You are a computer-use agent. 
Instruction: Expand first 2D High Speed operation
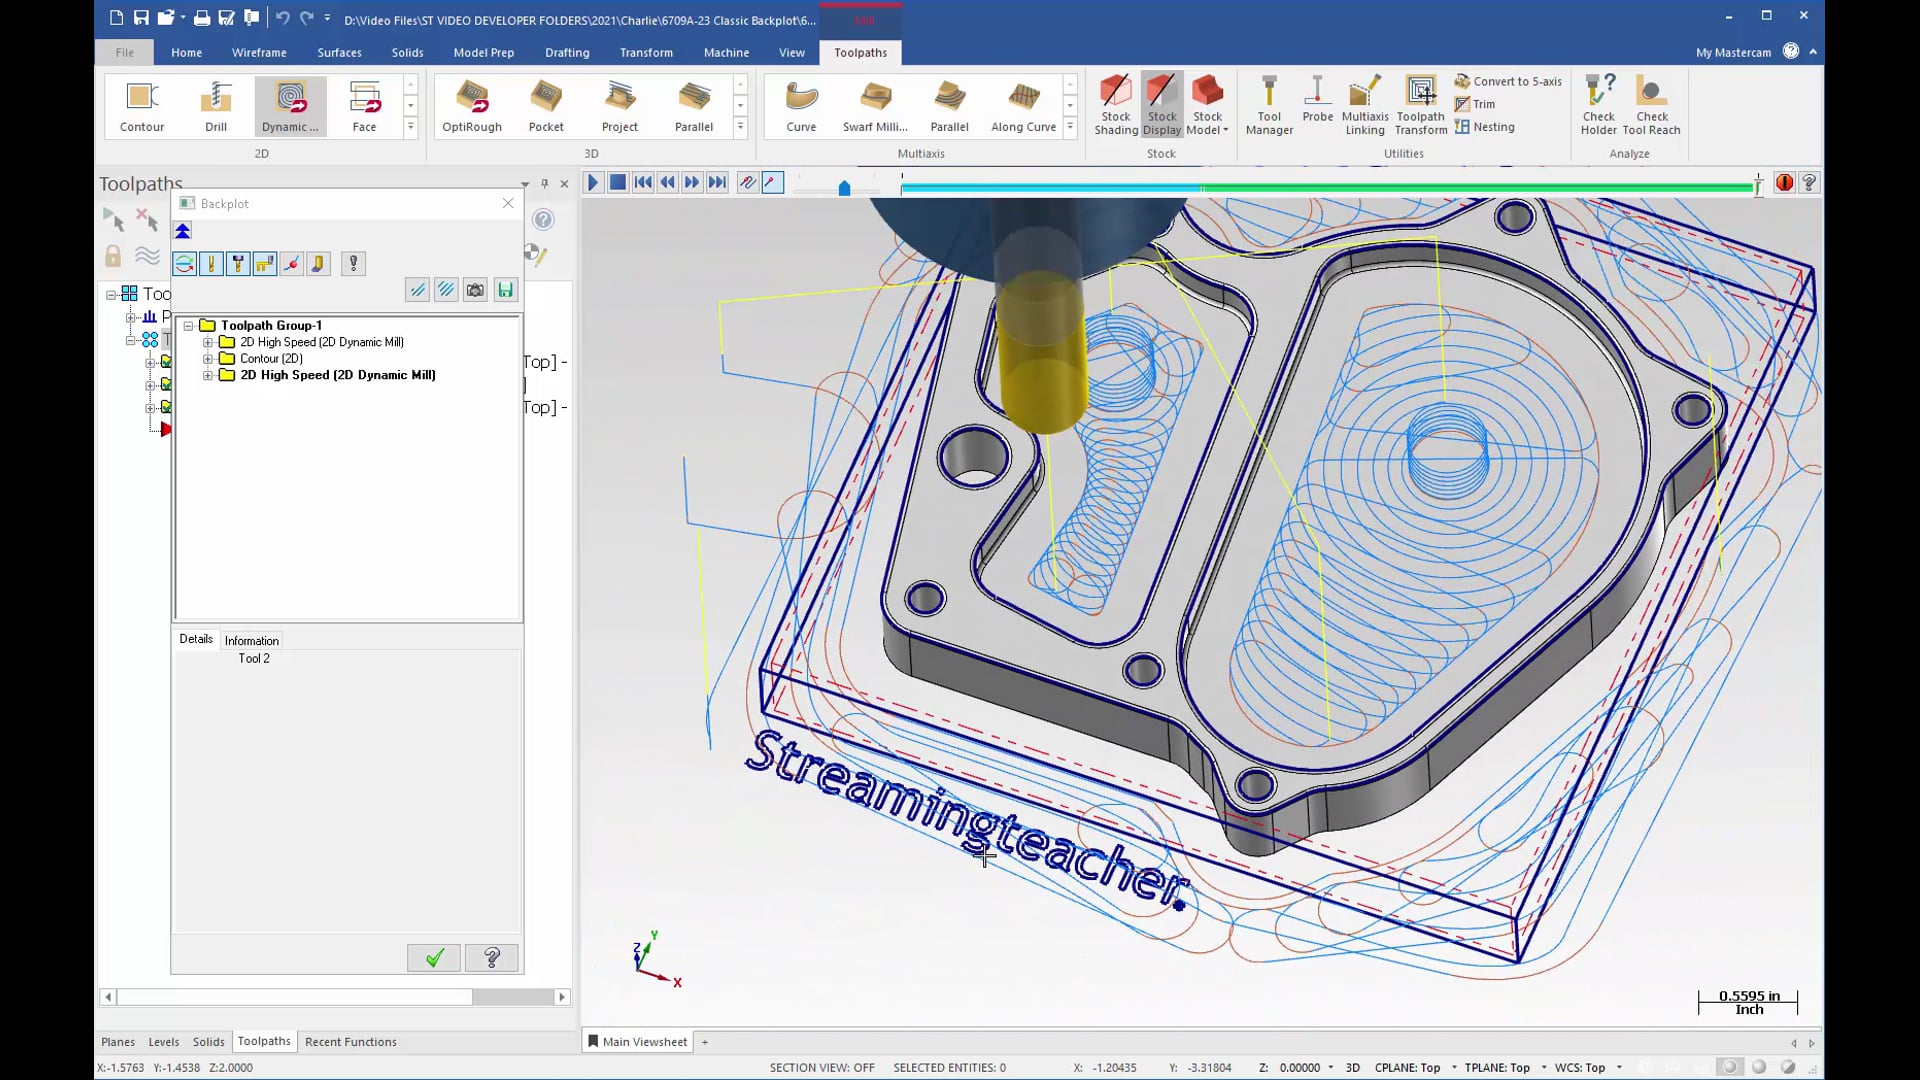(208, 342)
